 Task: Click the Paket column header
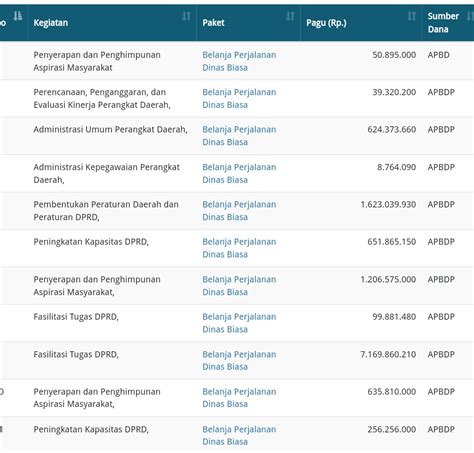click(248, 23)
